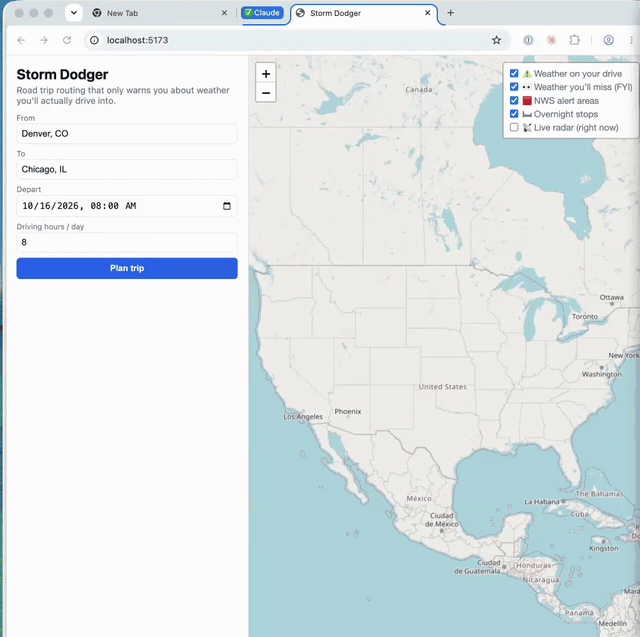Click the Driving hours / day label
The width and height of the screenshot is (640, 637).
point(50,227)
